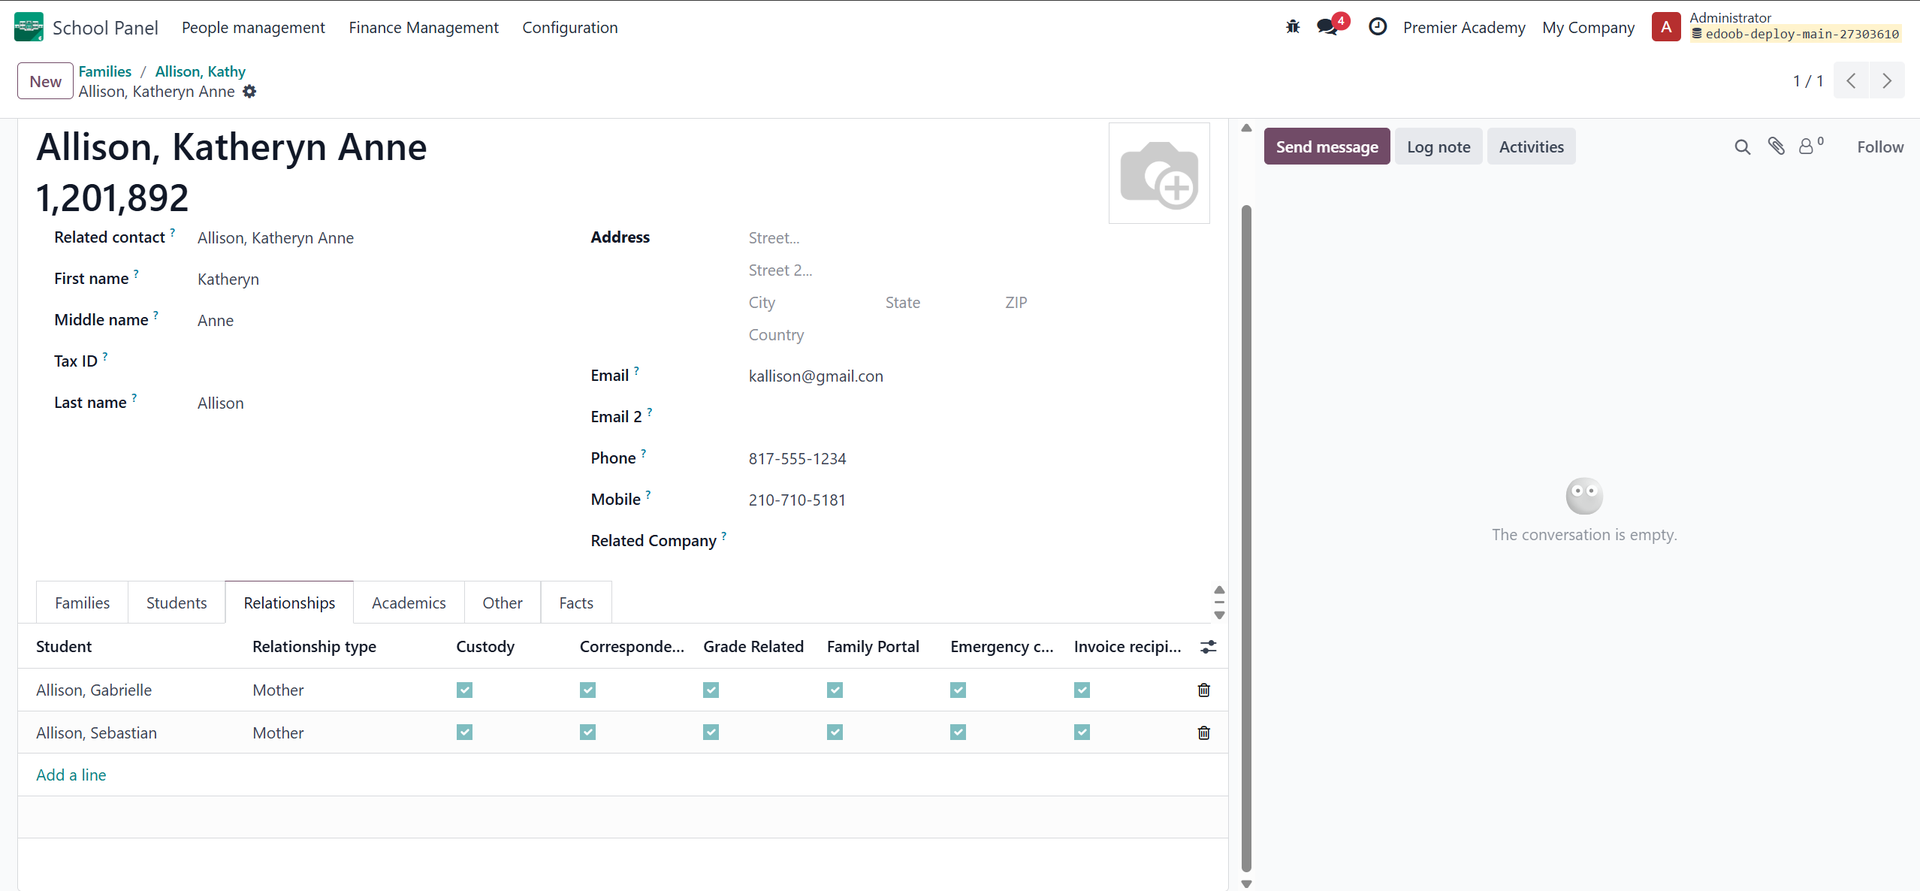Delete the Allison, Gabrielle relationship row
Viewport: 1920px width, 891px height.
(1204, 690)
